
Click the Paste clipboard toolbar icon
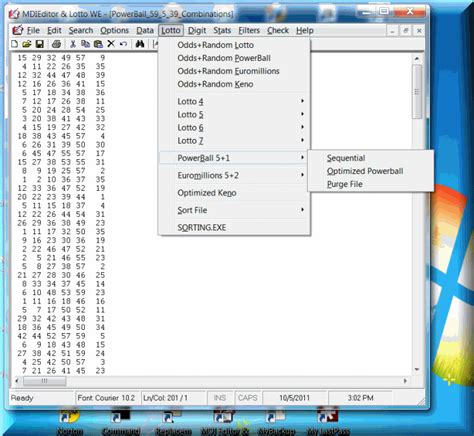[98, 44]
